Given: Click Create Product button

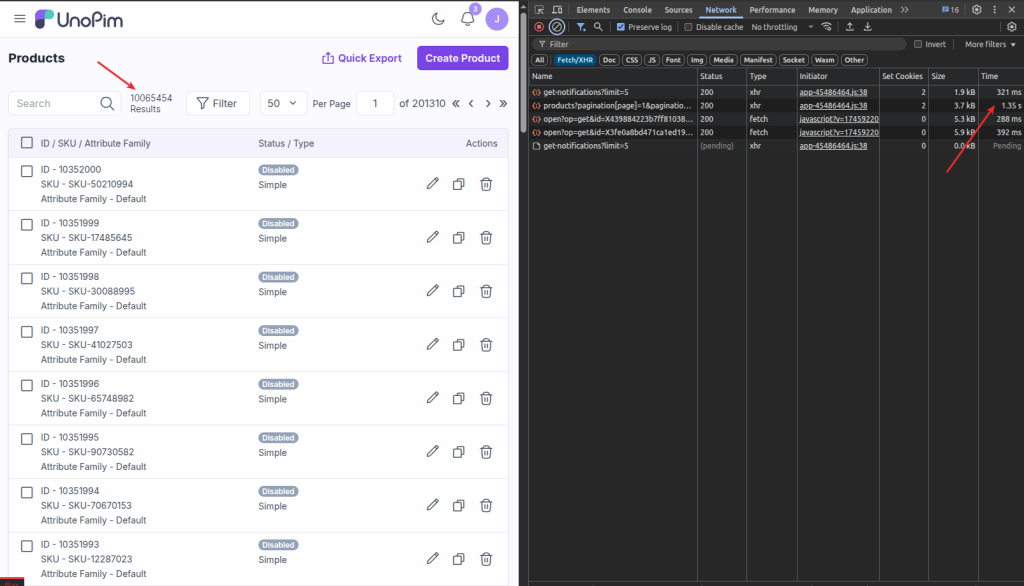Looking at the screenshot, I should (x=463, y=58).
